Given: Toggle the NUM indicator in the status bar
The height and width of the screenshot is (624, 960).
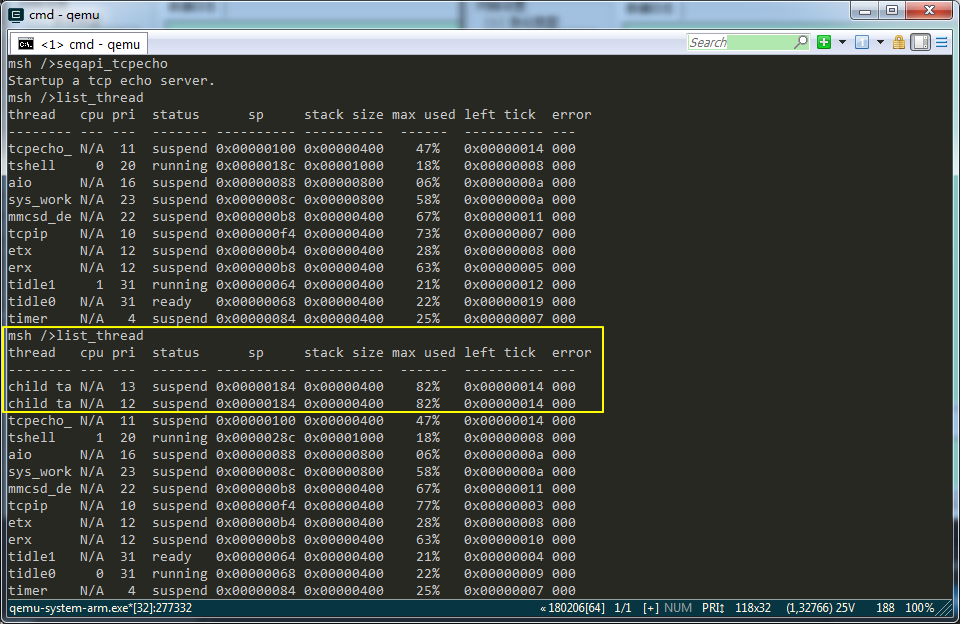Looking at the screenshot, I should (680, 607).
